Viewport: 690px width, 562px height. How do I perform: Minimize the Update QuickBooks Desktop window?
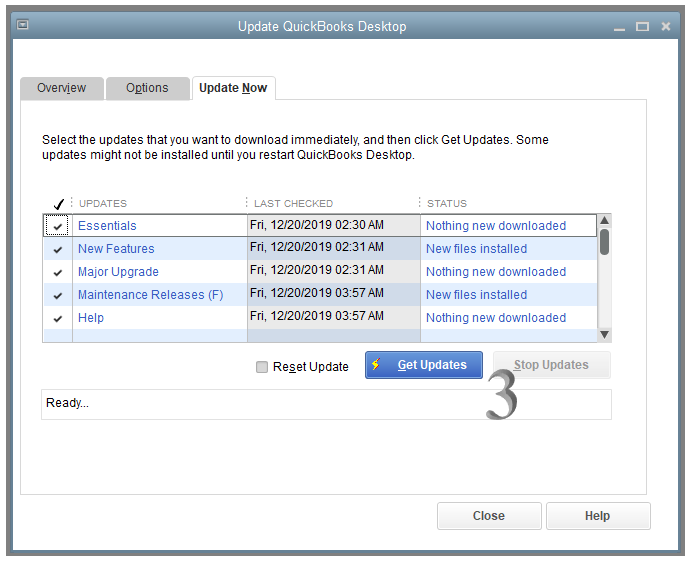619,27
